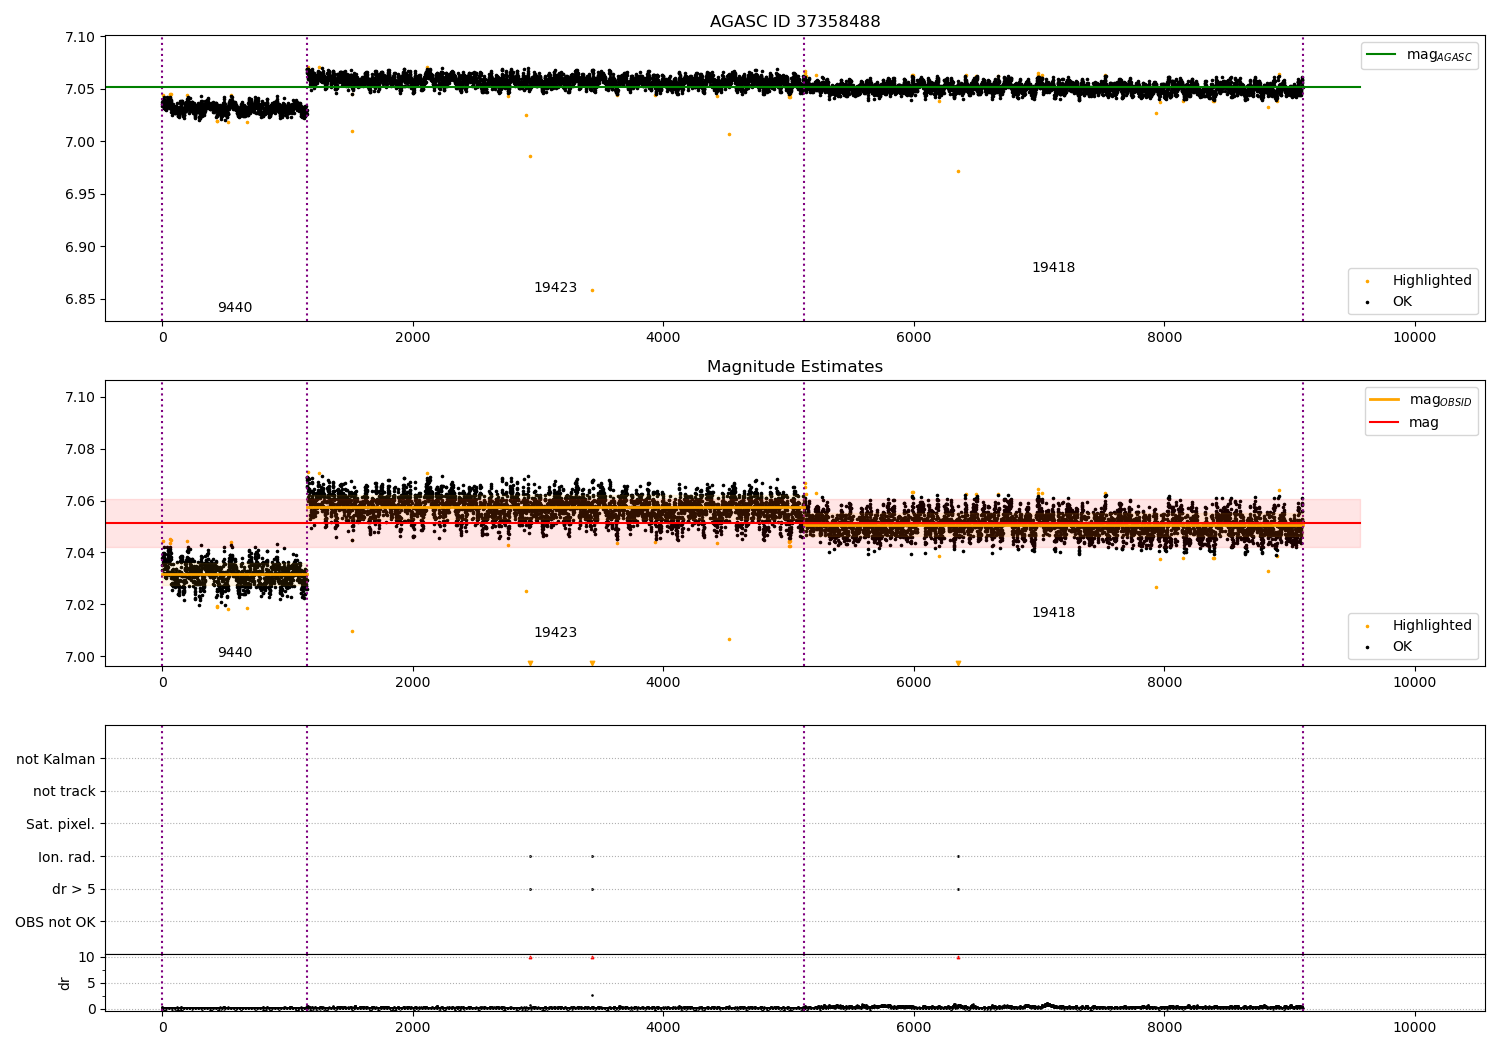Image resolution: width=1500 pixels, height=1050 pixels.
Task: Click the "10000" x tick under bottom plot
Action: [x=1415, y=1027]
